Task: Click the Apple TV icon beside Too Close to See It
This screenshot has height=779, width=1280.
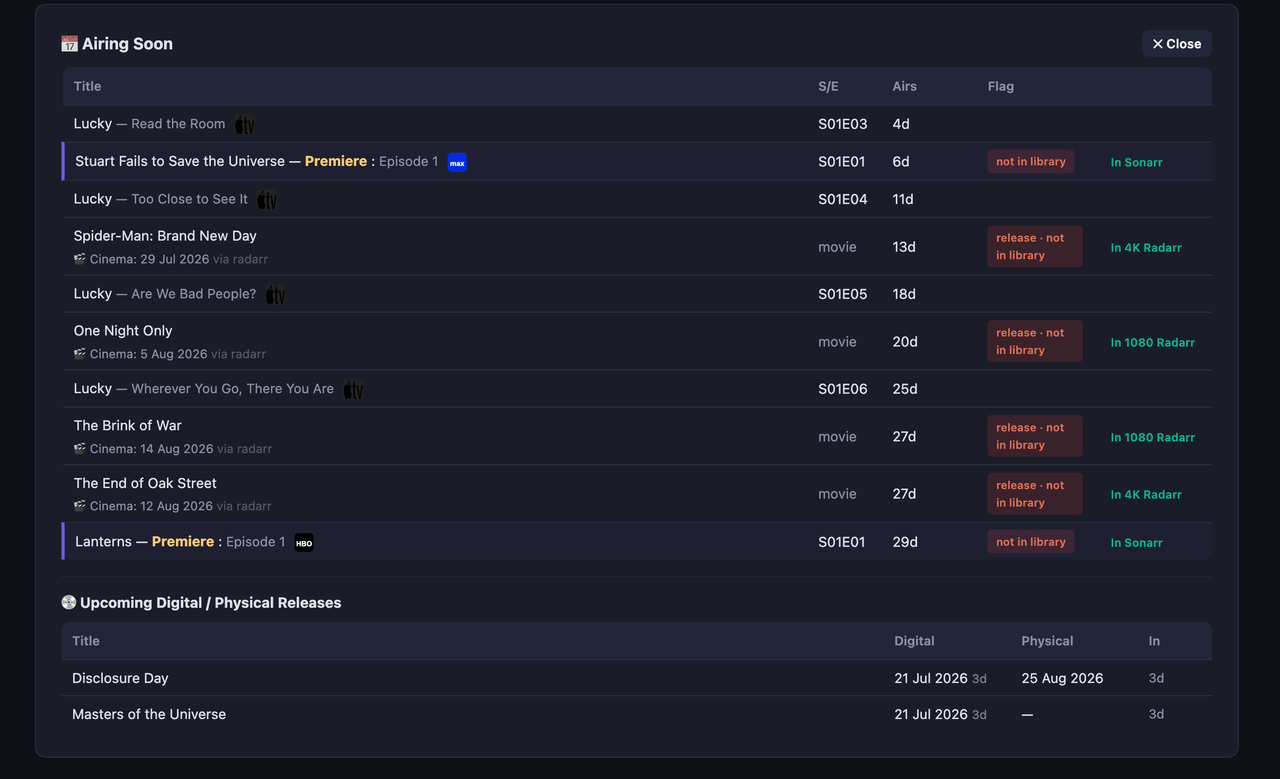Action: 267,200
